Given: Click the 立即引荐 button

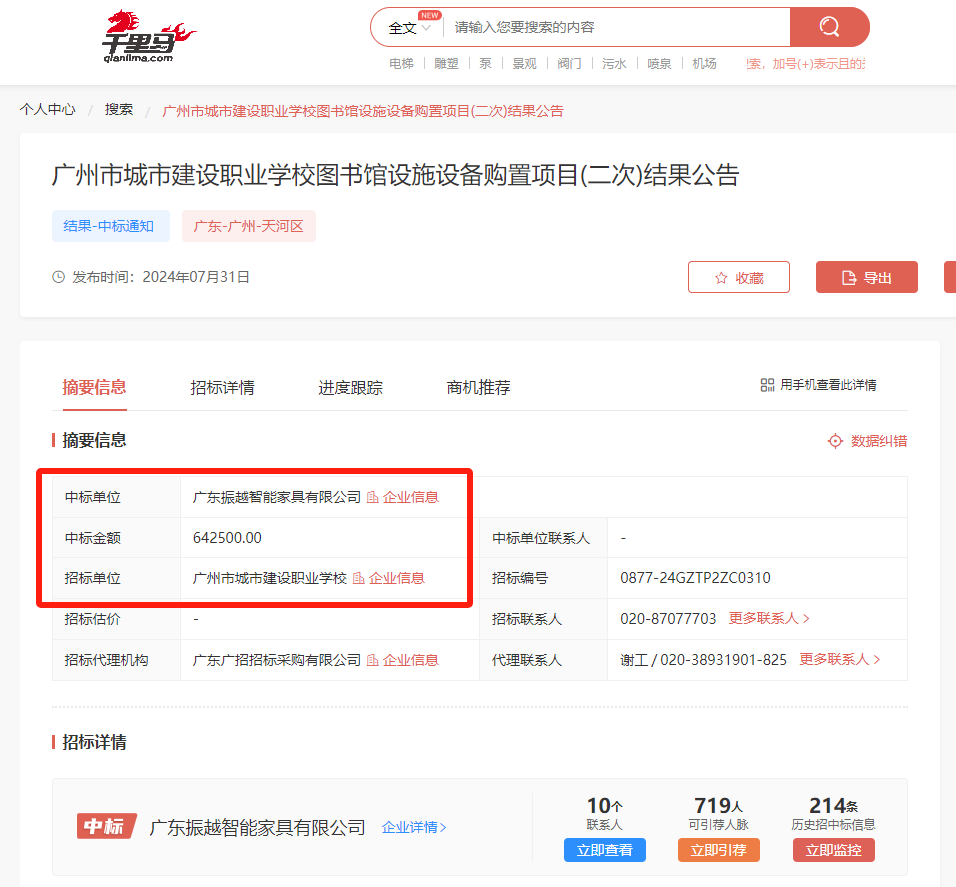Looking at the screenshot, I should 719,850.
